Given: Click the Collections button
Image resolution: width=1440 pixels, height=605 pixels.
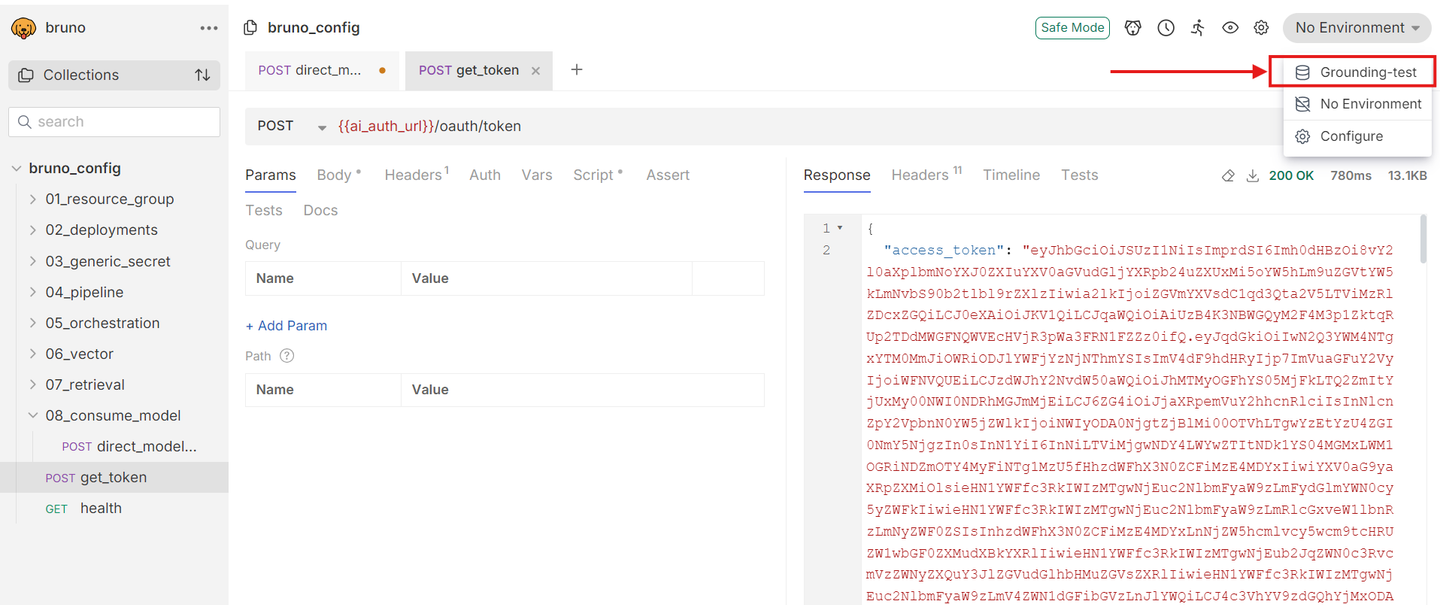Looking at the screenshot, I should (114, 75).
